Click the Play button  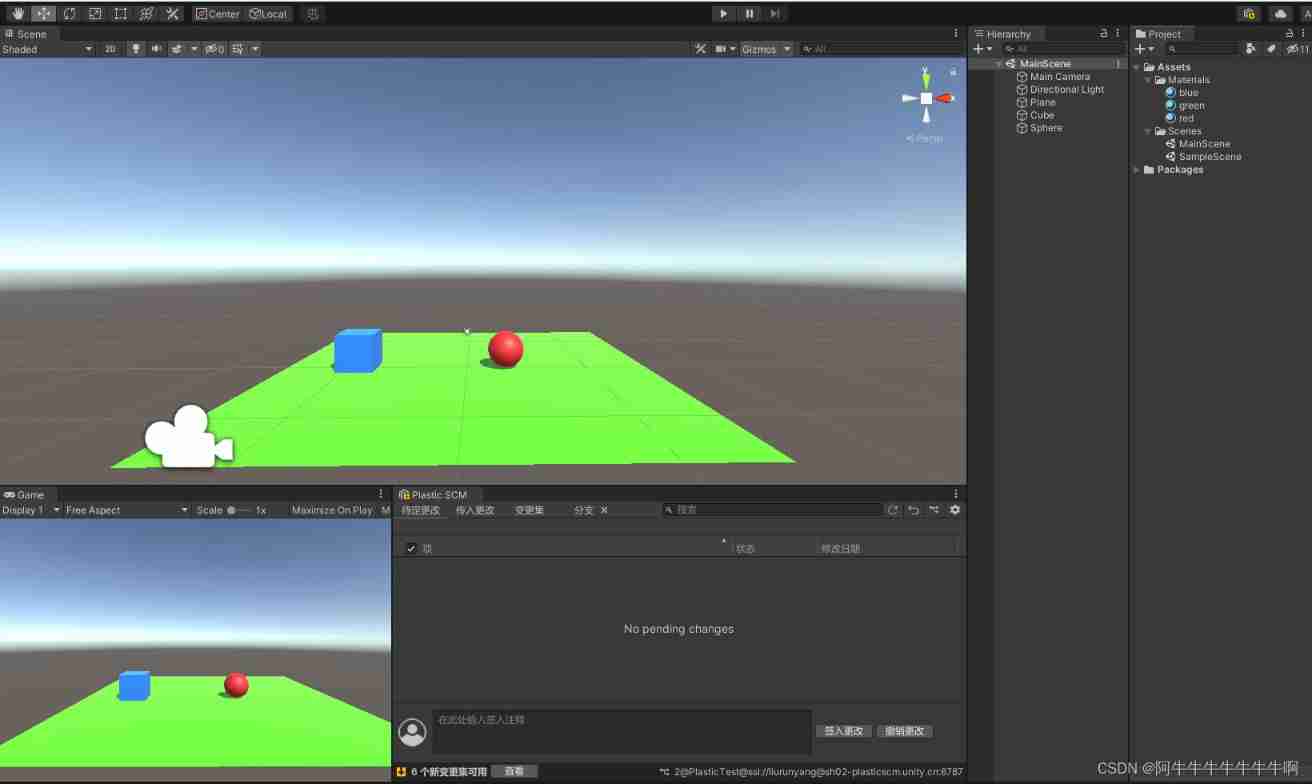click(724, 14)
